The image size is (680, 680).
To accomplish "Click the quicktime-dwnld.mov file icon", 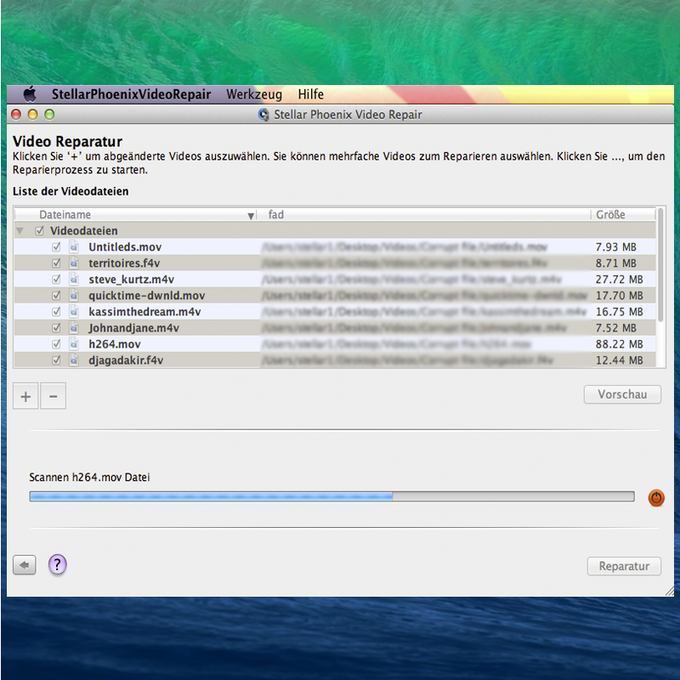I will pyautogui.click(x=74, y=295).
